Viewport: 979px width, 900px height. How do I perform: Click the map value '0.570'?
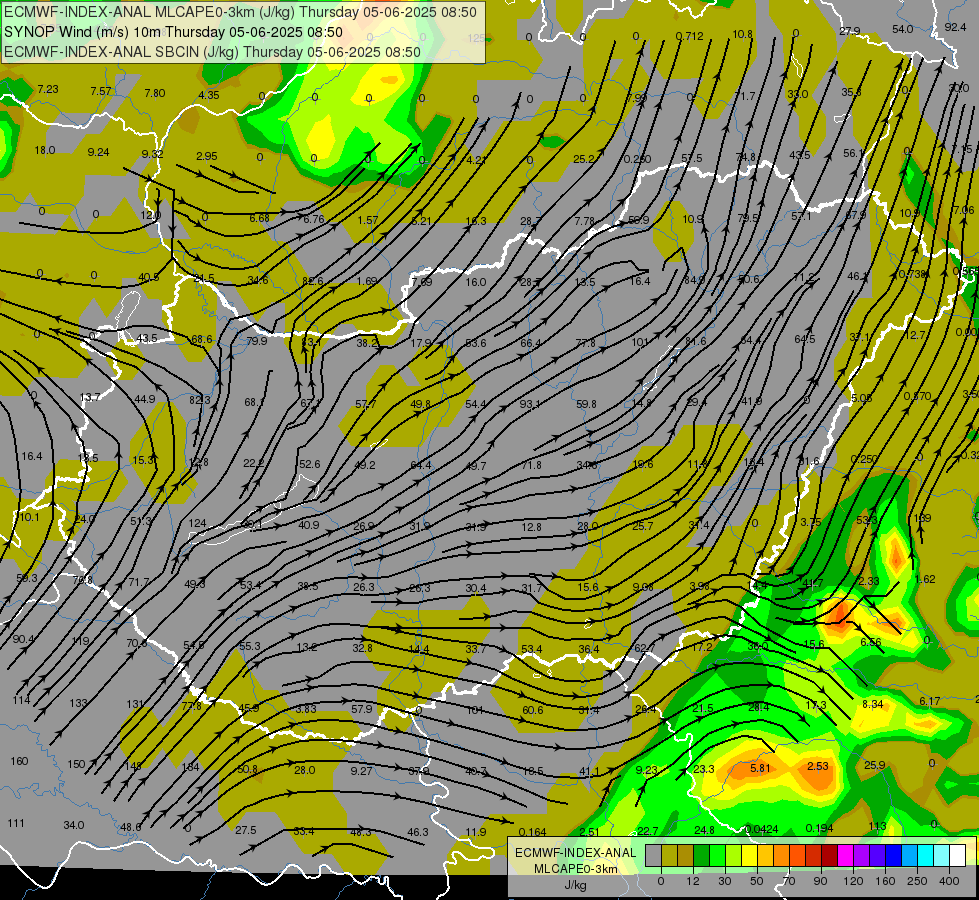tap(918, 396)
